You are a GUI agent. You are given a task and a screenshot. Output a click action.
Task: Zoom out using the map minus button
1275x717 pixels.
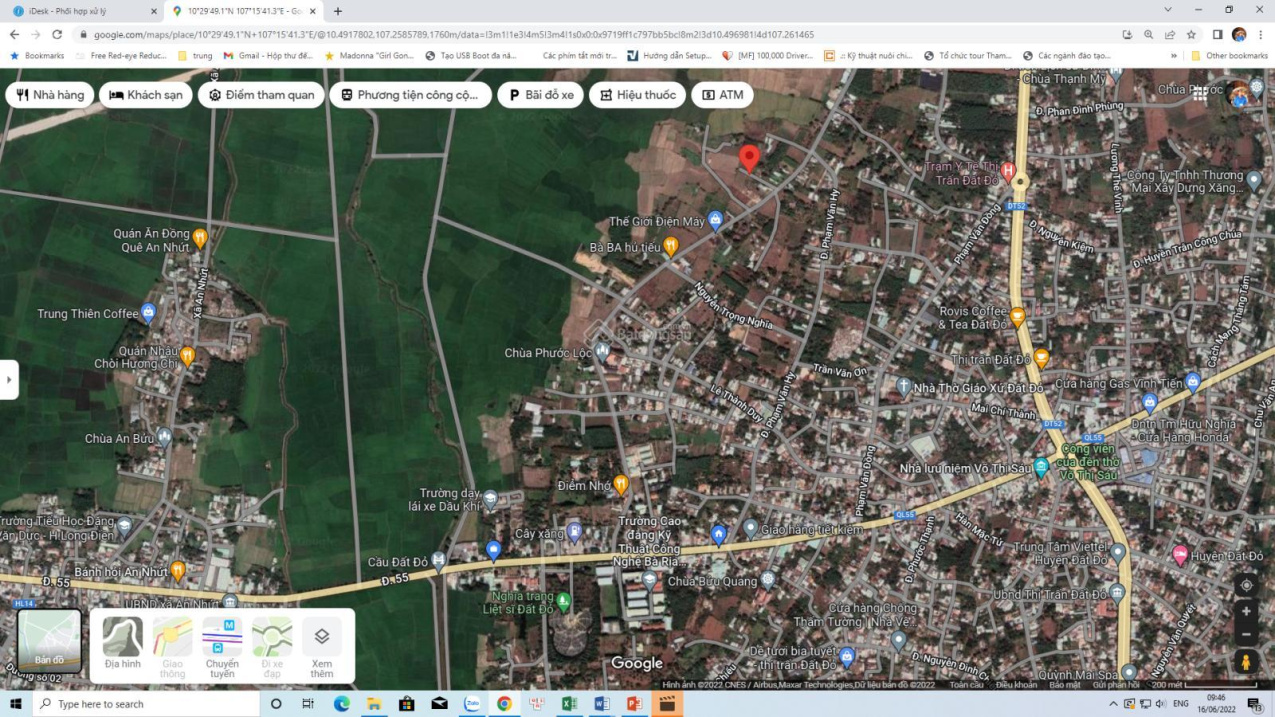[x=1246, y=635]
